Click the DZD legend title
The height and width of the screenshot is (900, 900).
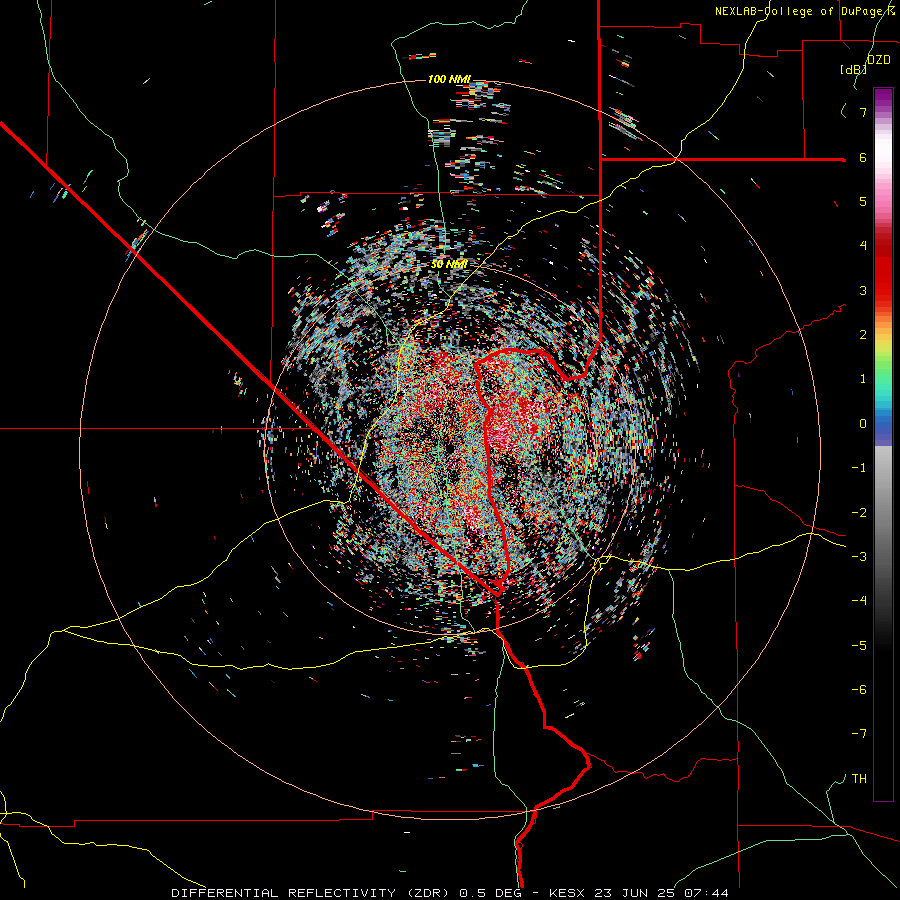pyautogui.click(x=879, y=60)
